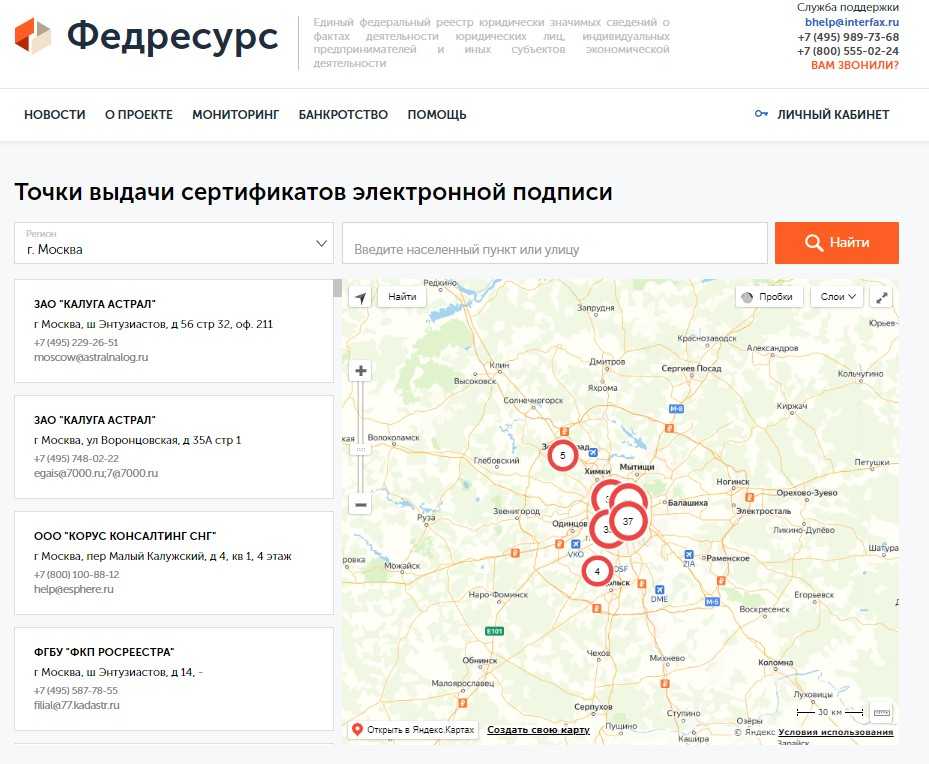
Task: Open the Банкротство menu item
Action: [x=343, y=115]
